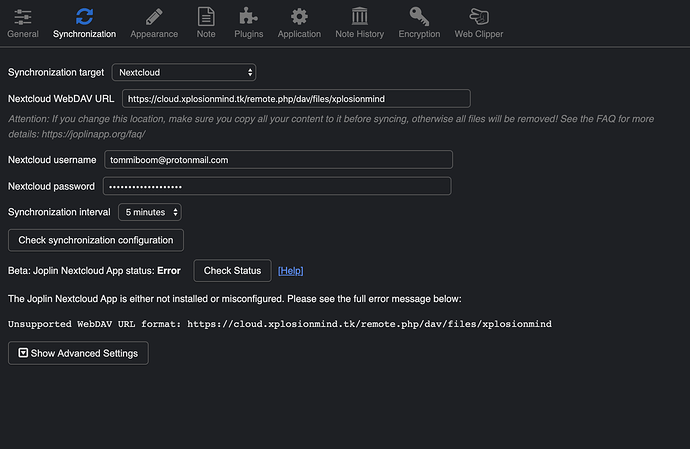This screenshot has height=449, width=690.
Task: Click the Nextcloud password label
Action: click(51, 186)
